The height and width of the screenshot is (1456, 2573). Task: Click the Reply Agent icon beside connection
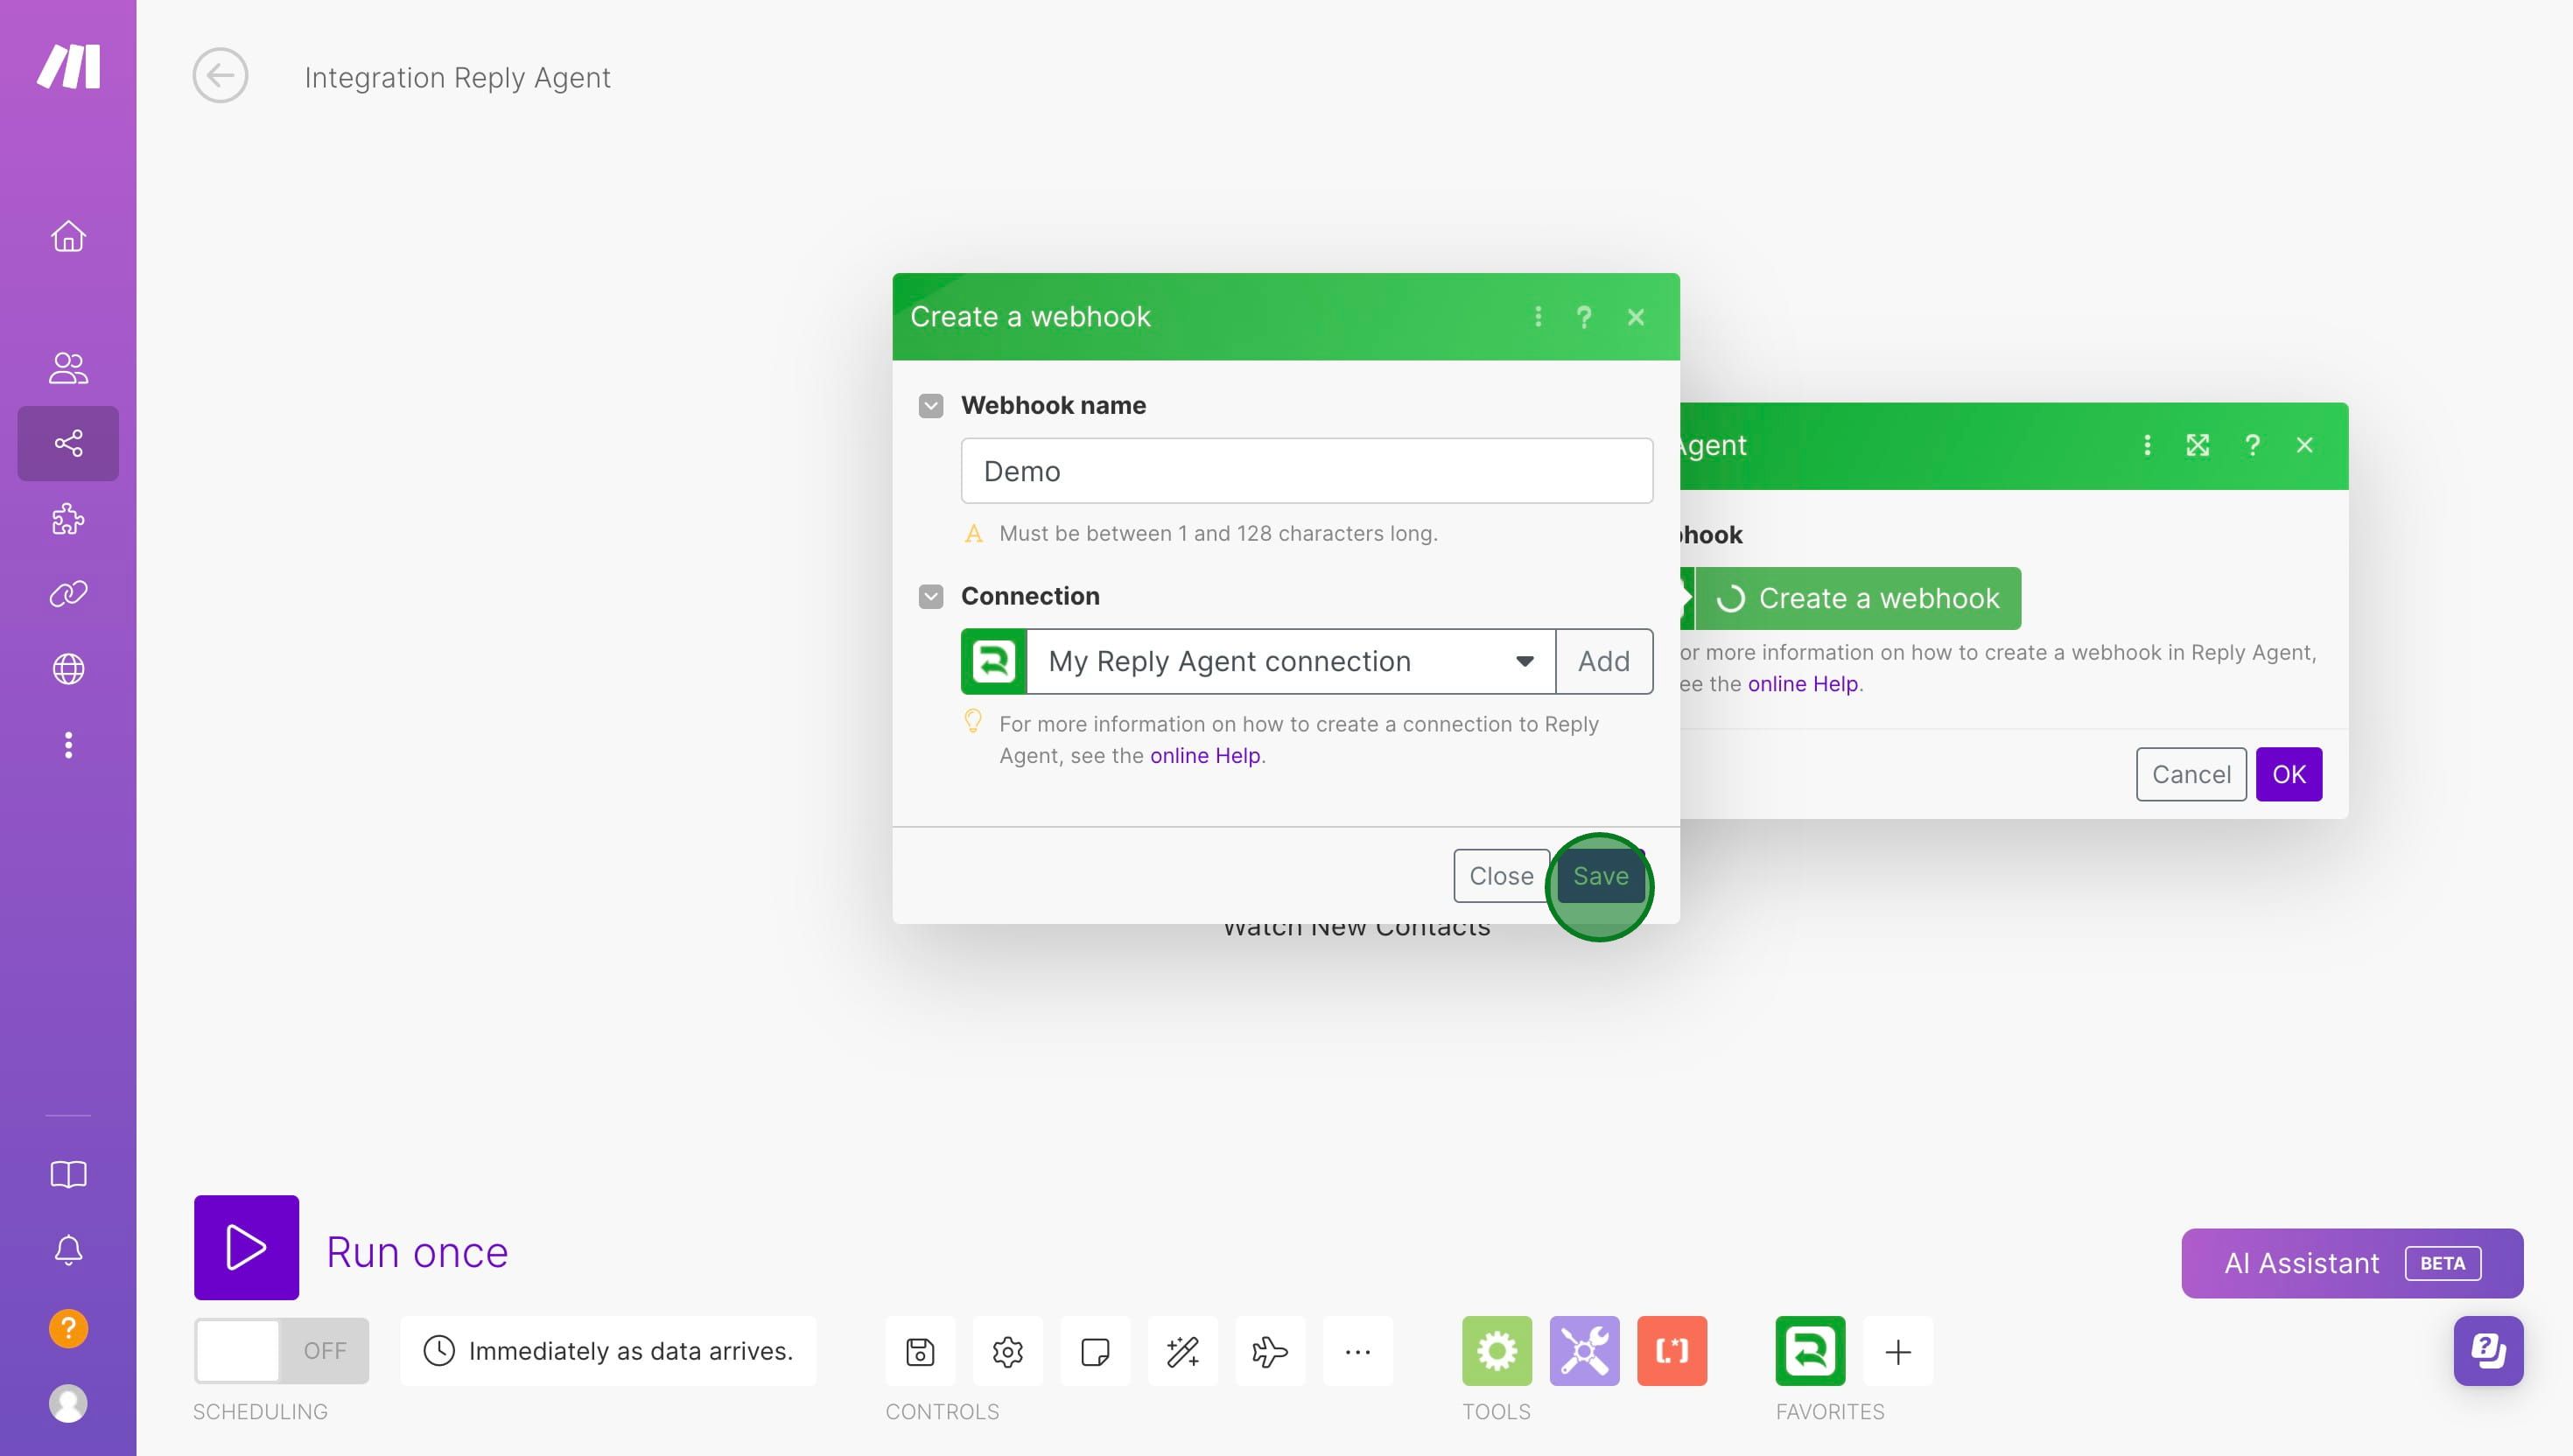coord(993,661)
